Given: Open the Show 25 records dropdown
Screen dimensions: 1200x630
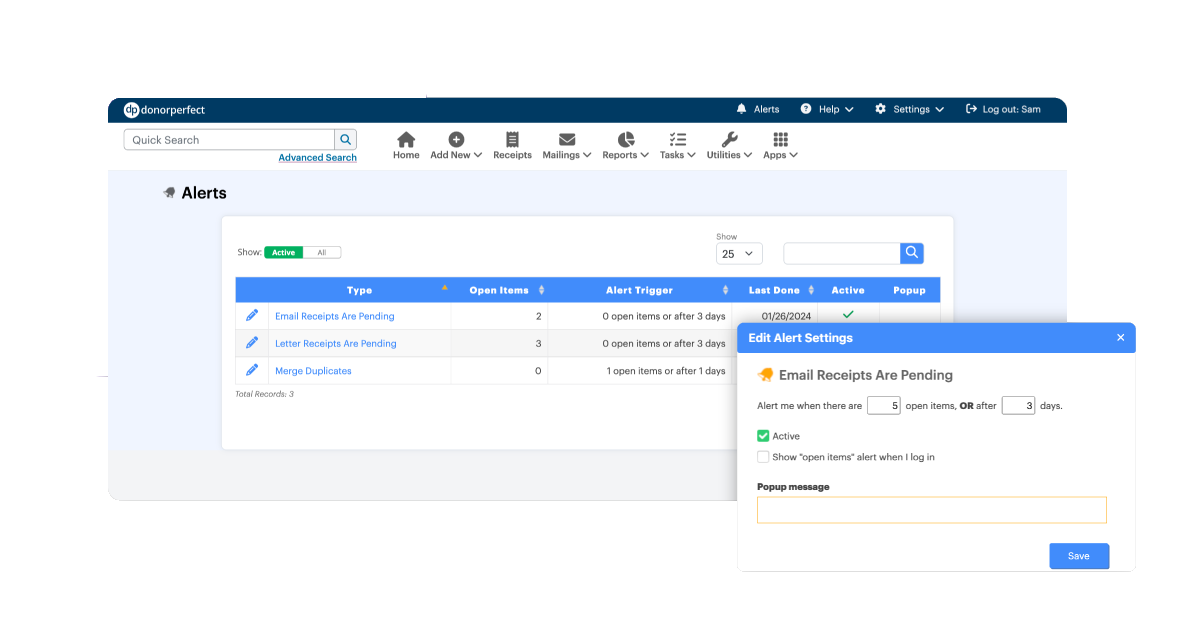Looking at the screenshot, I should pyautogui.click(x=739, y=254).
